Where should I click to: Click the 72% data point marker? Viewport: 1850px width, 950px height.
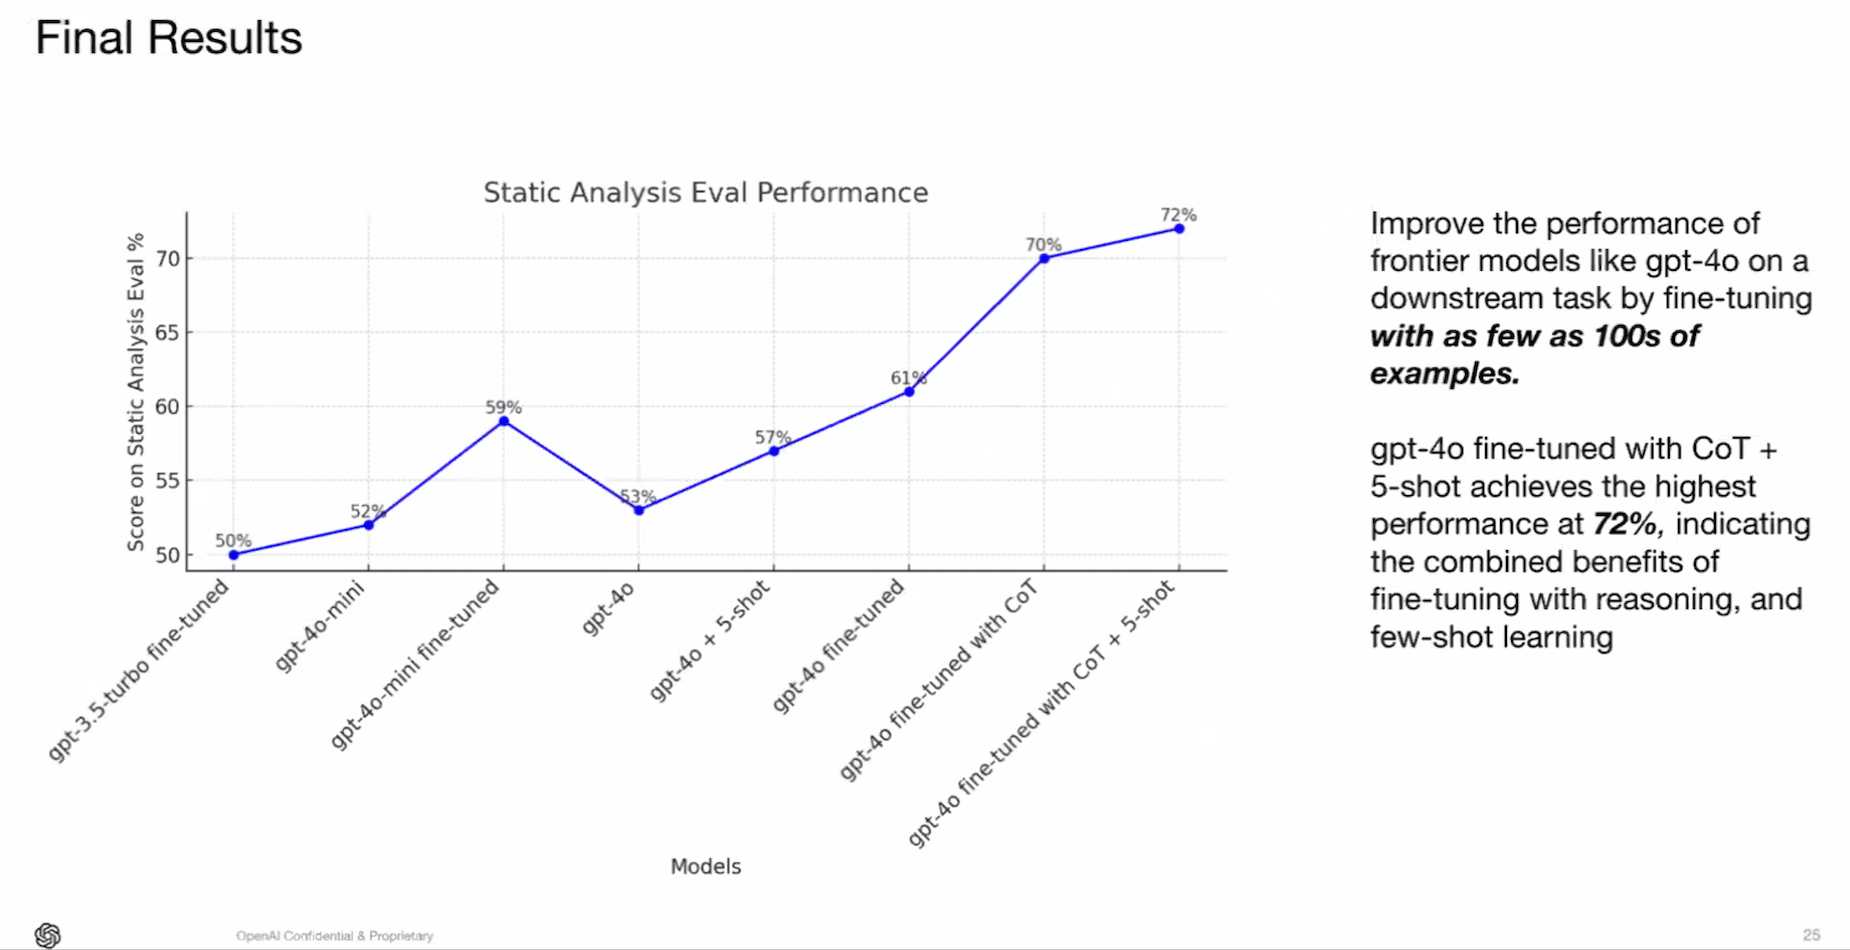[x=1179, y=229]
